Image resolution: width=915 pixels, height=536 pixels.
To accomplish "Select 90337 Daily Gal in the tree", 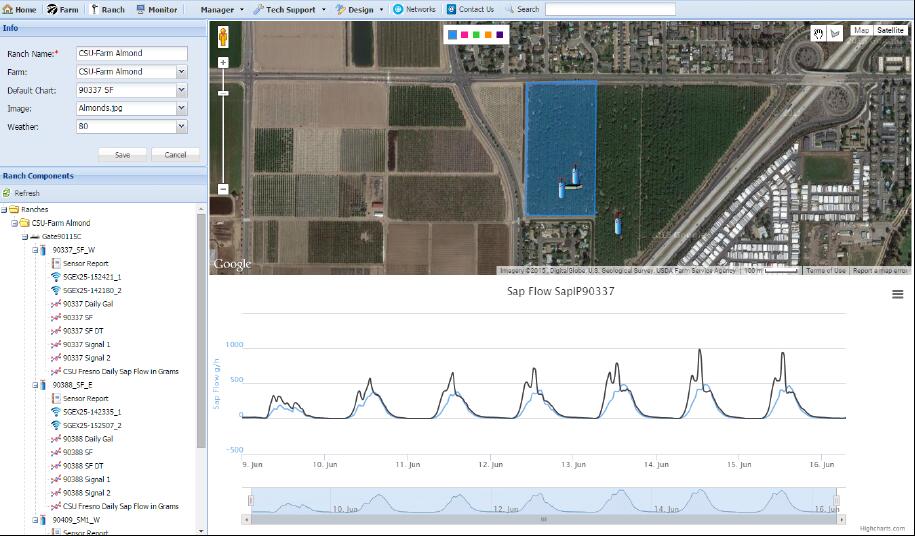I will 88,303.
